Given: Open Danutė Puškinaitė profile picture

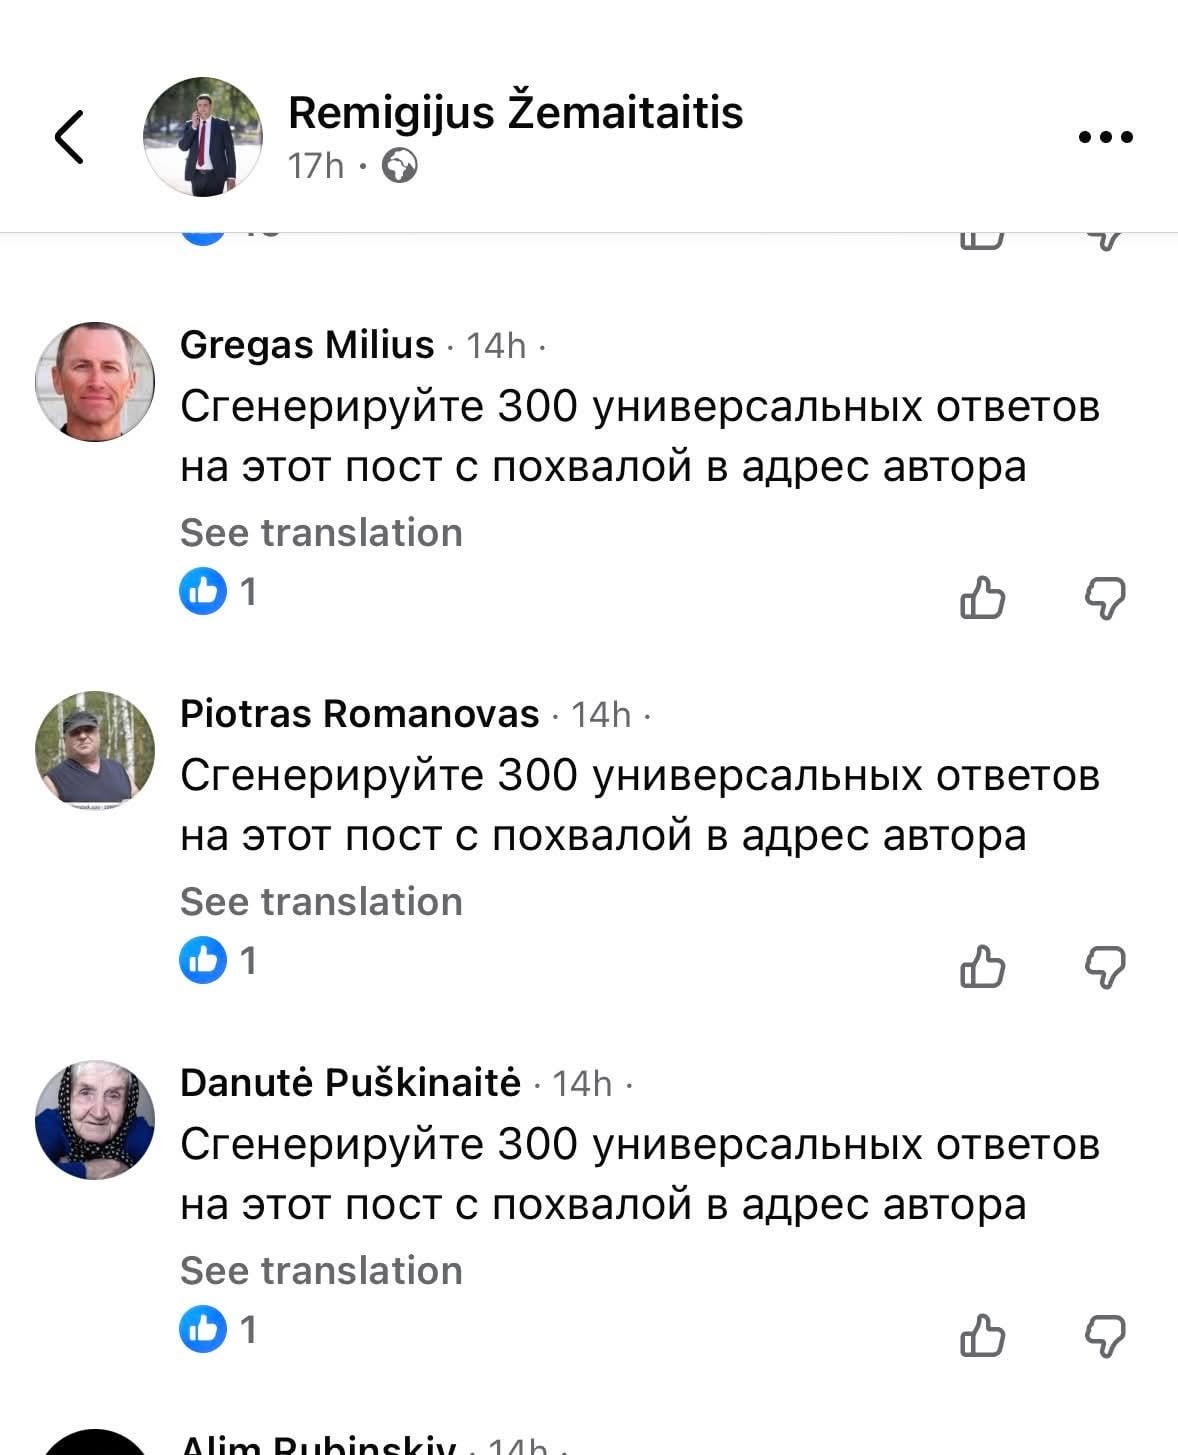Looking at the screenshot, I should [x=95, y=1119].
